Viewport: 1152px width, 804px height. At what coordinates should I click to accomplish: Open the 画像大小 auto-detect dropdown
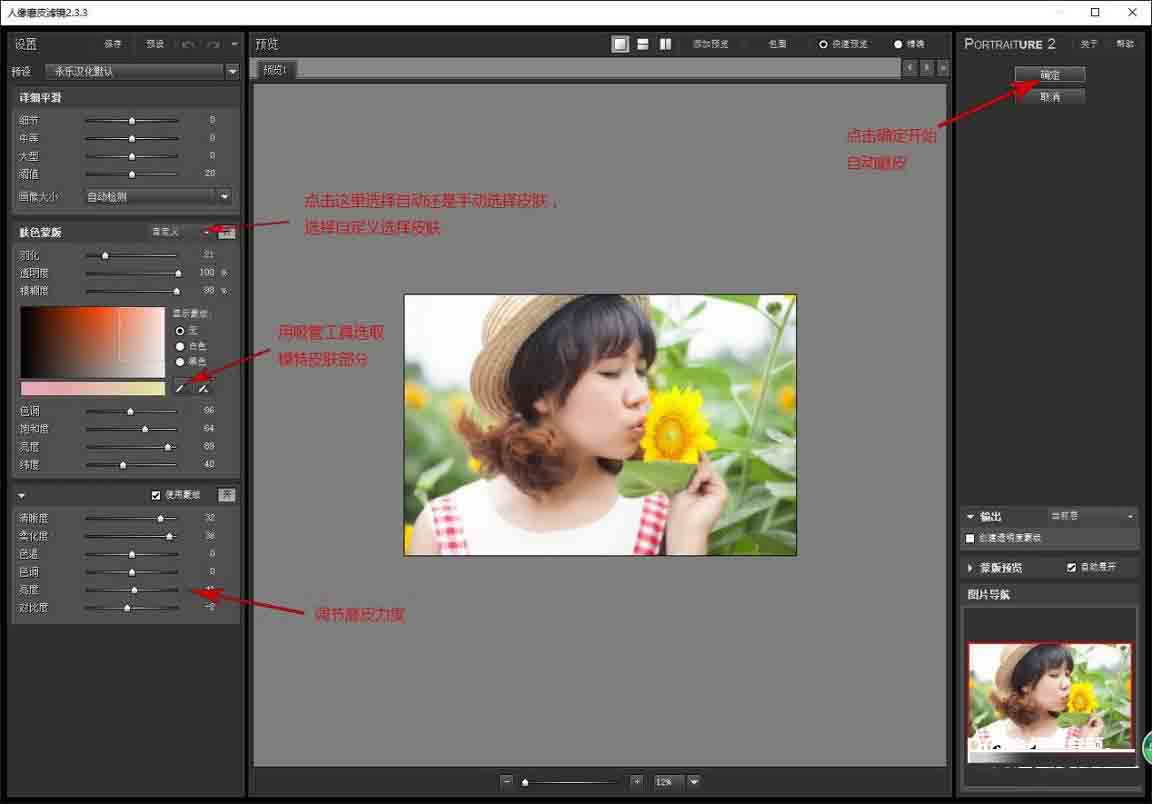157,197
